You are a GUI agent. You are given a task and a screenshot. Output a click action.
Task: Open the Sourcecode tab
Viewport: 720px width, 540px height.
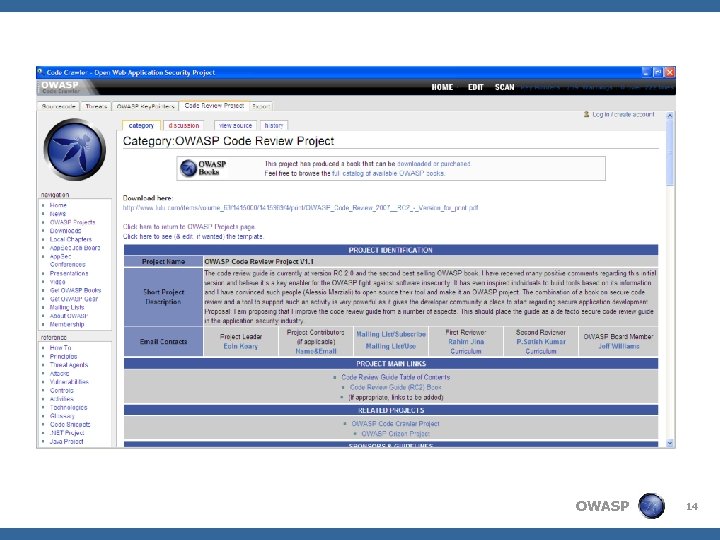[58, 106]
